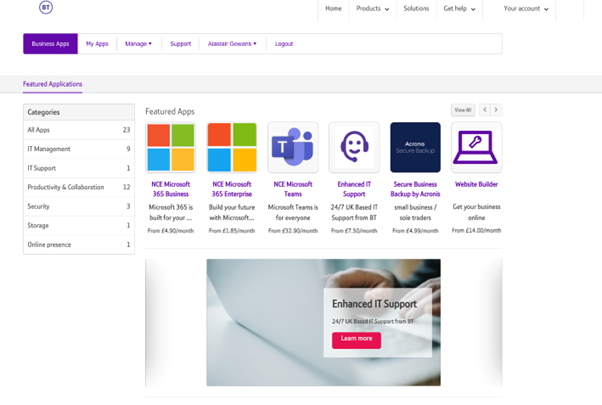Screen dimensions: 602x405
Task: Select Productivity & Collaboration category
Action: pyautogui.click(x=79, y=187)
